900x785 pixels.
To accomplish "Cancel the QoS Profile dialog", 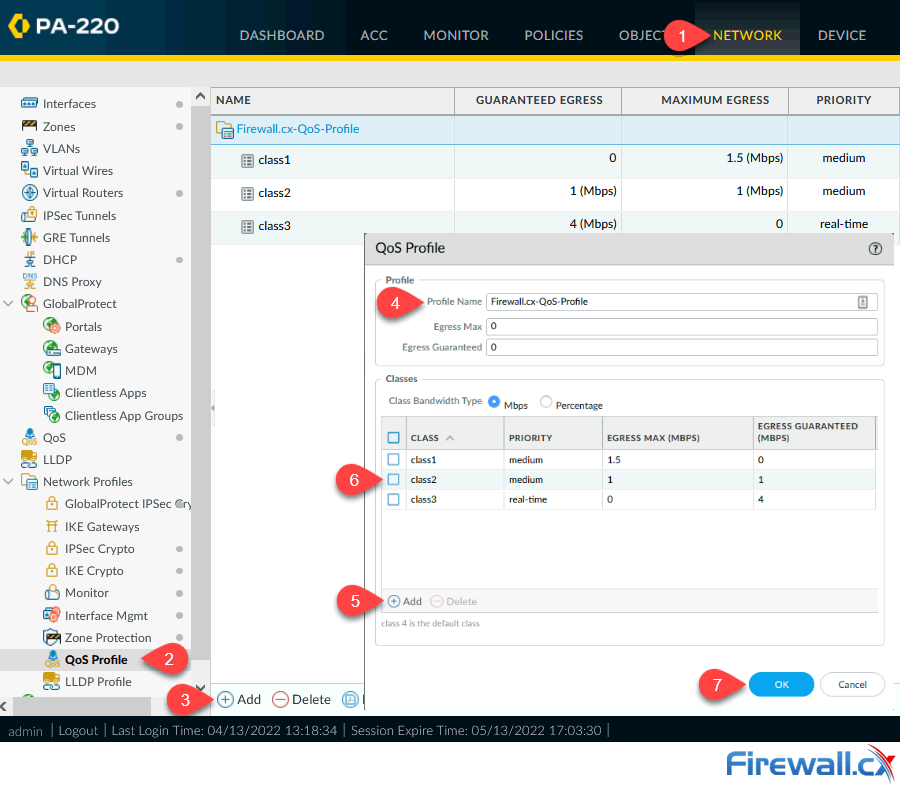I will (x=852, y=684).
